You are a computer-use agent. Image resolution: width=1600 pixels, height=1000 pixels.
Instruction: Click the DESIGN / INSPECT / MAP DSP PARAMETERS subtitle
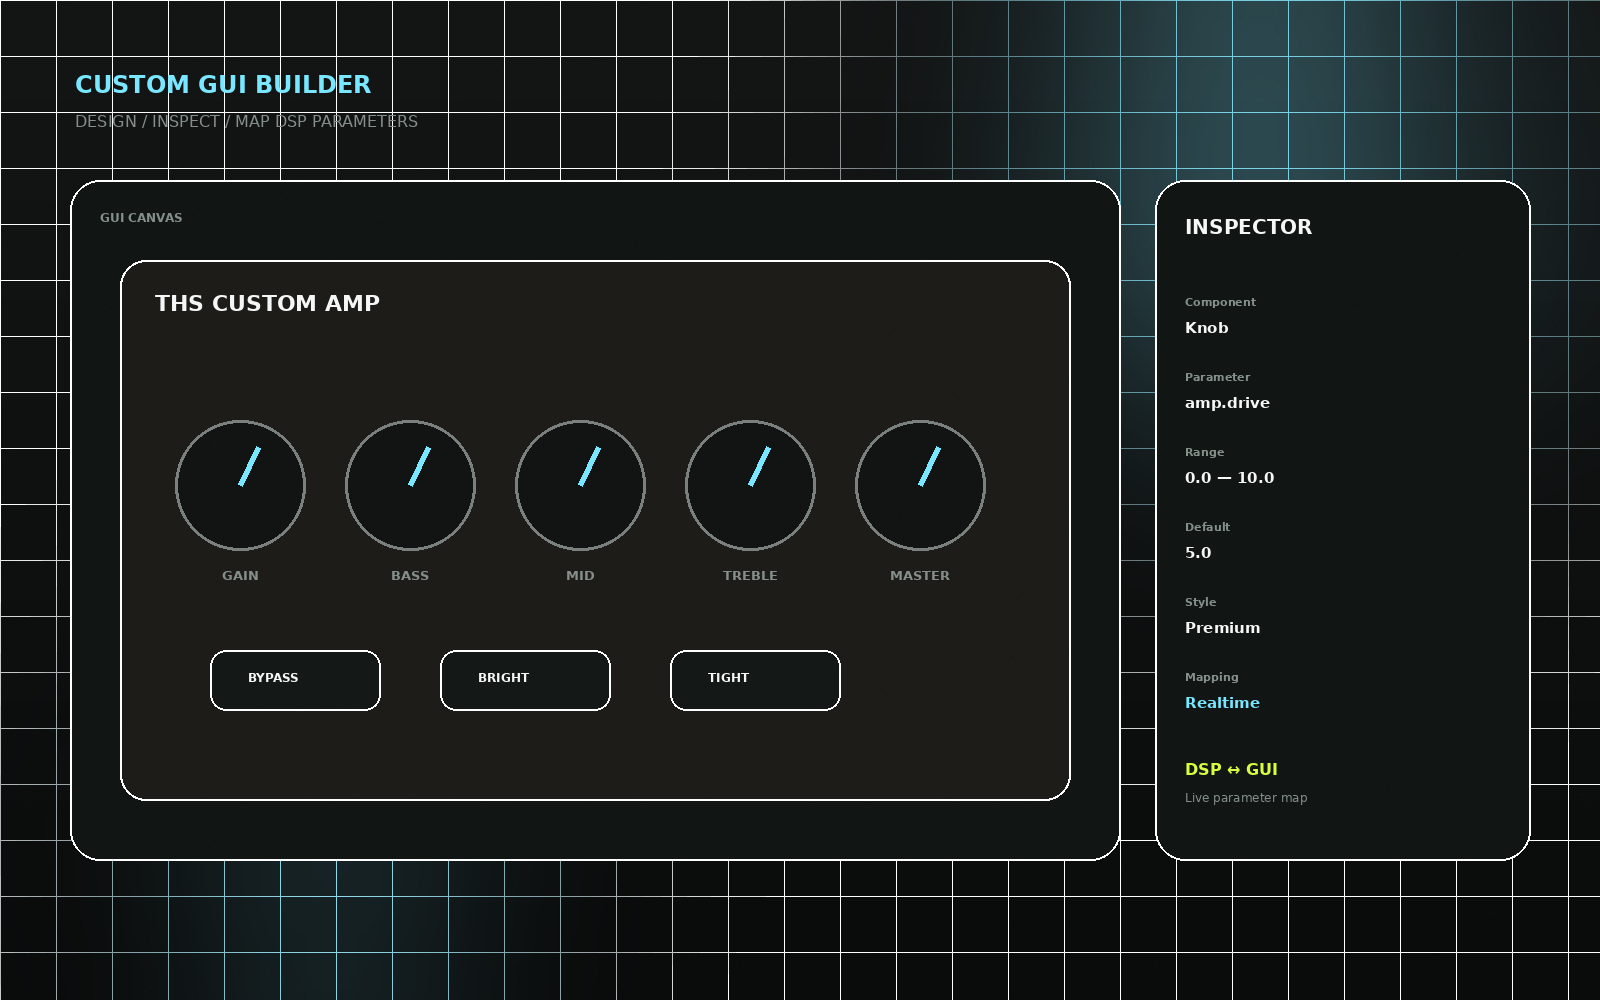pos(246,122)
